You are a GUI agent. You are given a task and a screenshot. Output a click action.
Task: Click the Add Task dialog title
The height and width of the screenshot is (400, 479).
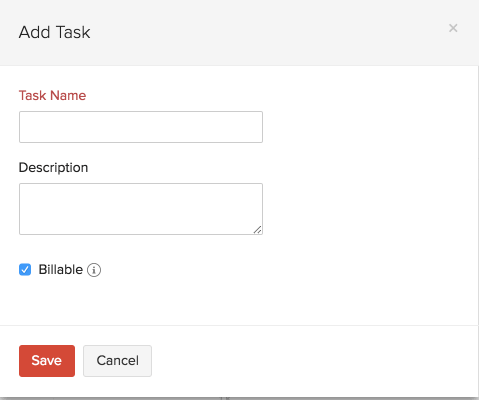tap(55, 32)
